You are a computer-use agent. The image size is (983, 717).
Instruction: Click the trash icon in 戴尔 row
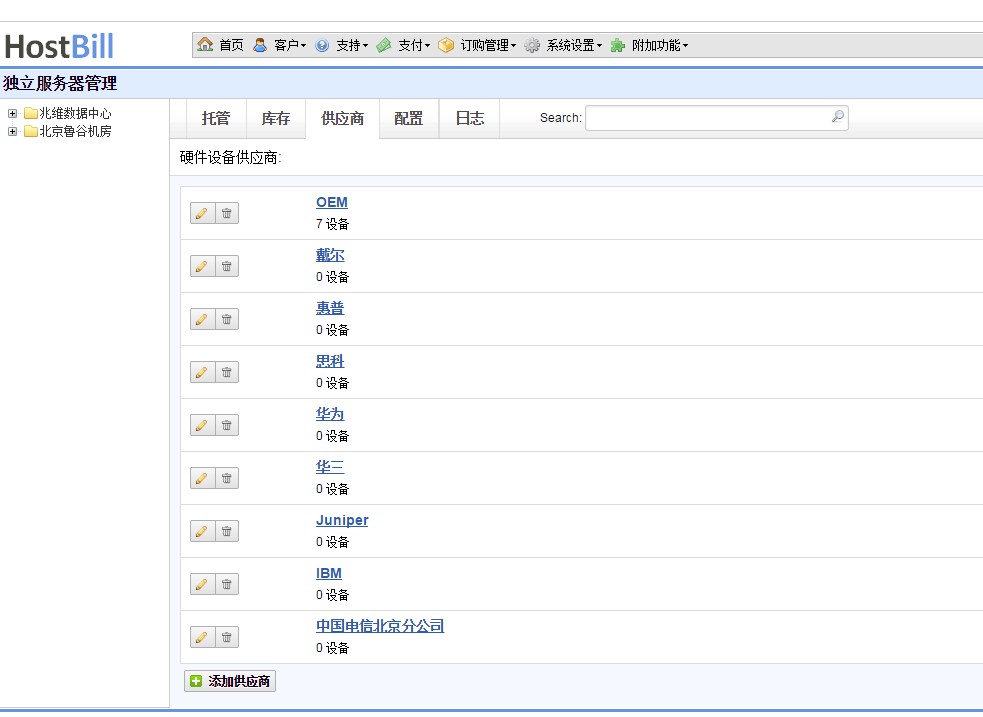[227, 266]
